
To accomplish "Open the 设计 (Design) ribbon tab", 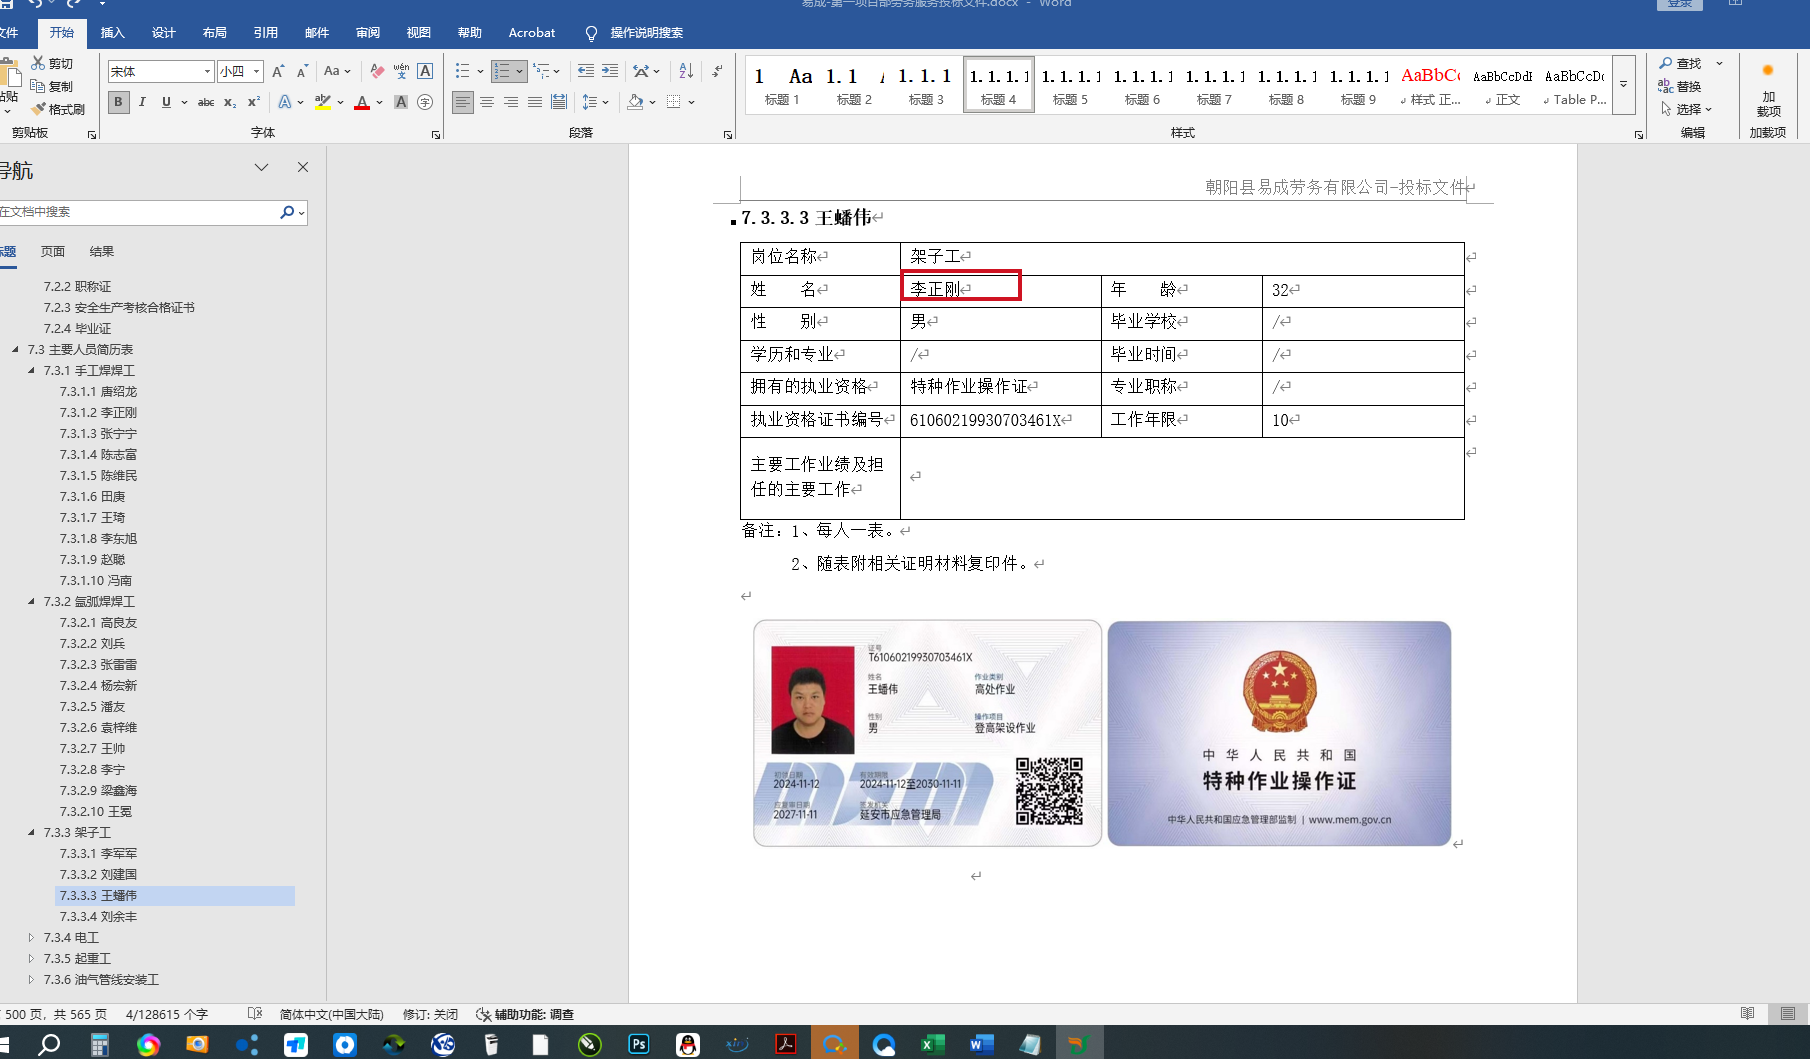I will (164, 33).
